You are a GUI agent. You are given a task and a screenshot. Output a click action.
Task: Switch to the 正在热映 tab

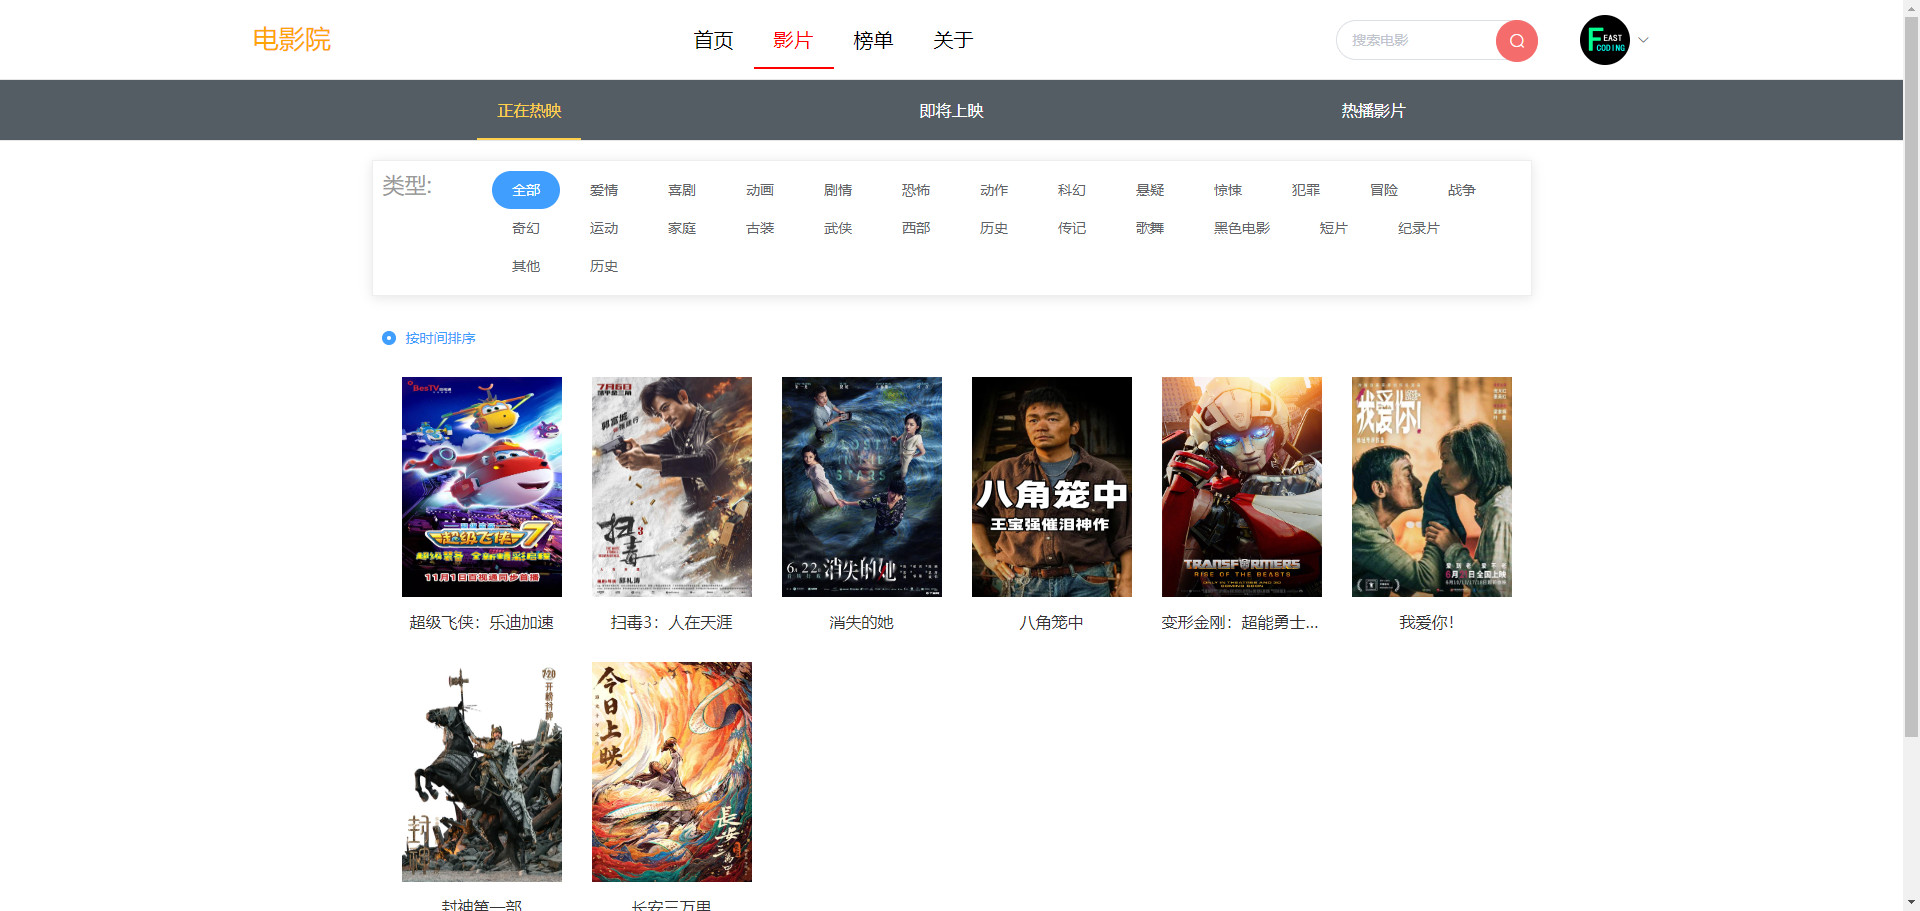(529, 110)
